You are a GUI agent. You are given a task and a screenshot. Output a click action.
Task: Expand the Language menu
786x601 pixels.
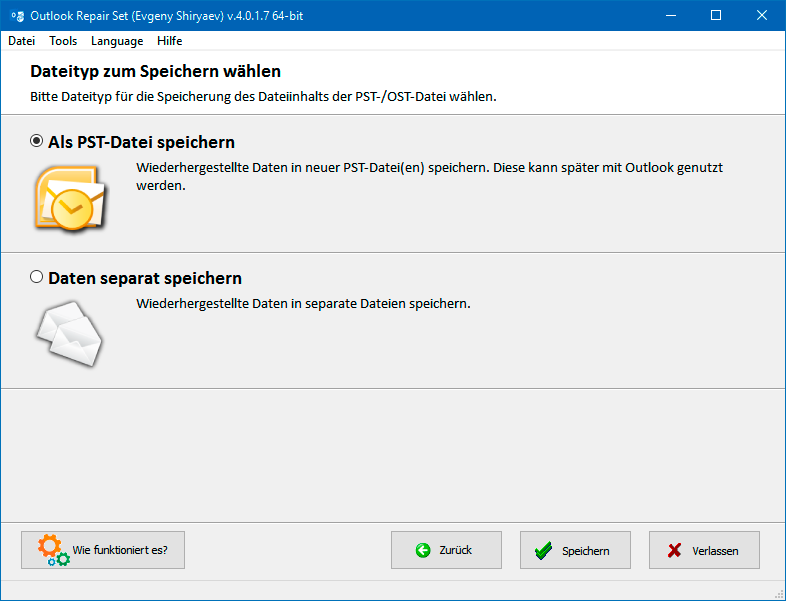117,41
